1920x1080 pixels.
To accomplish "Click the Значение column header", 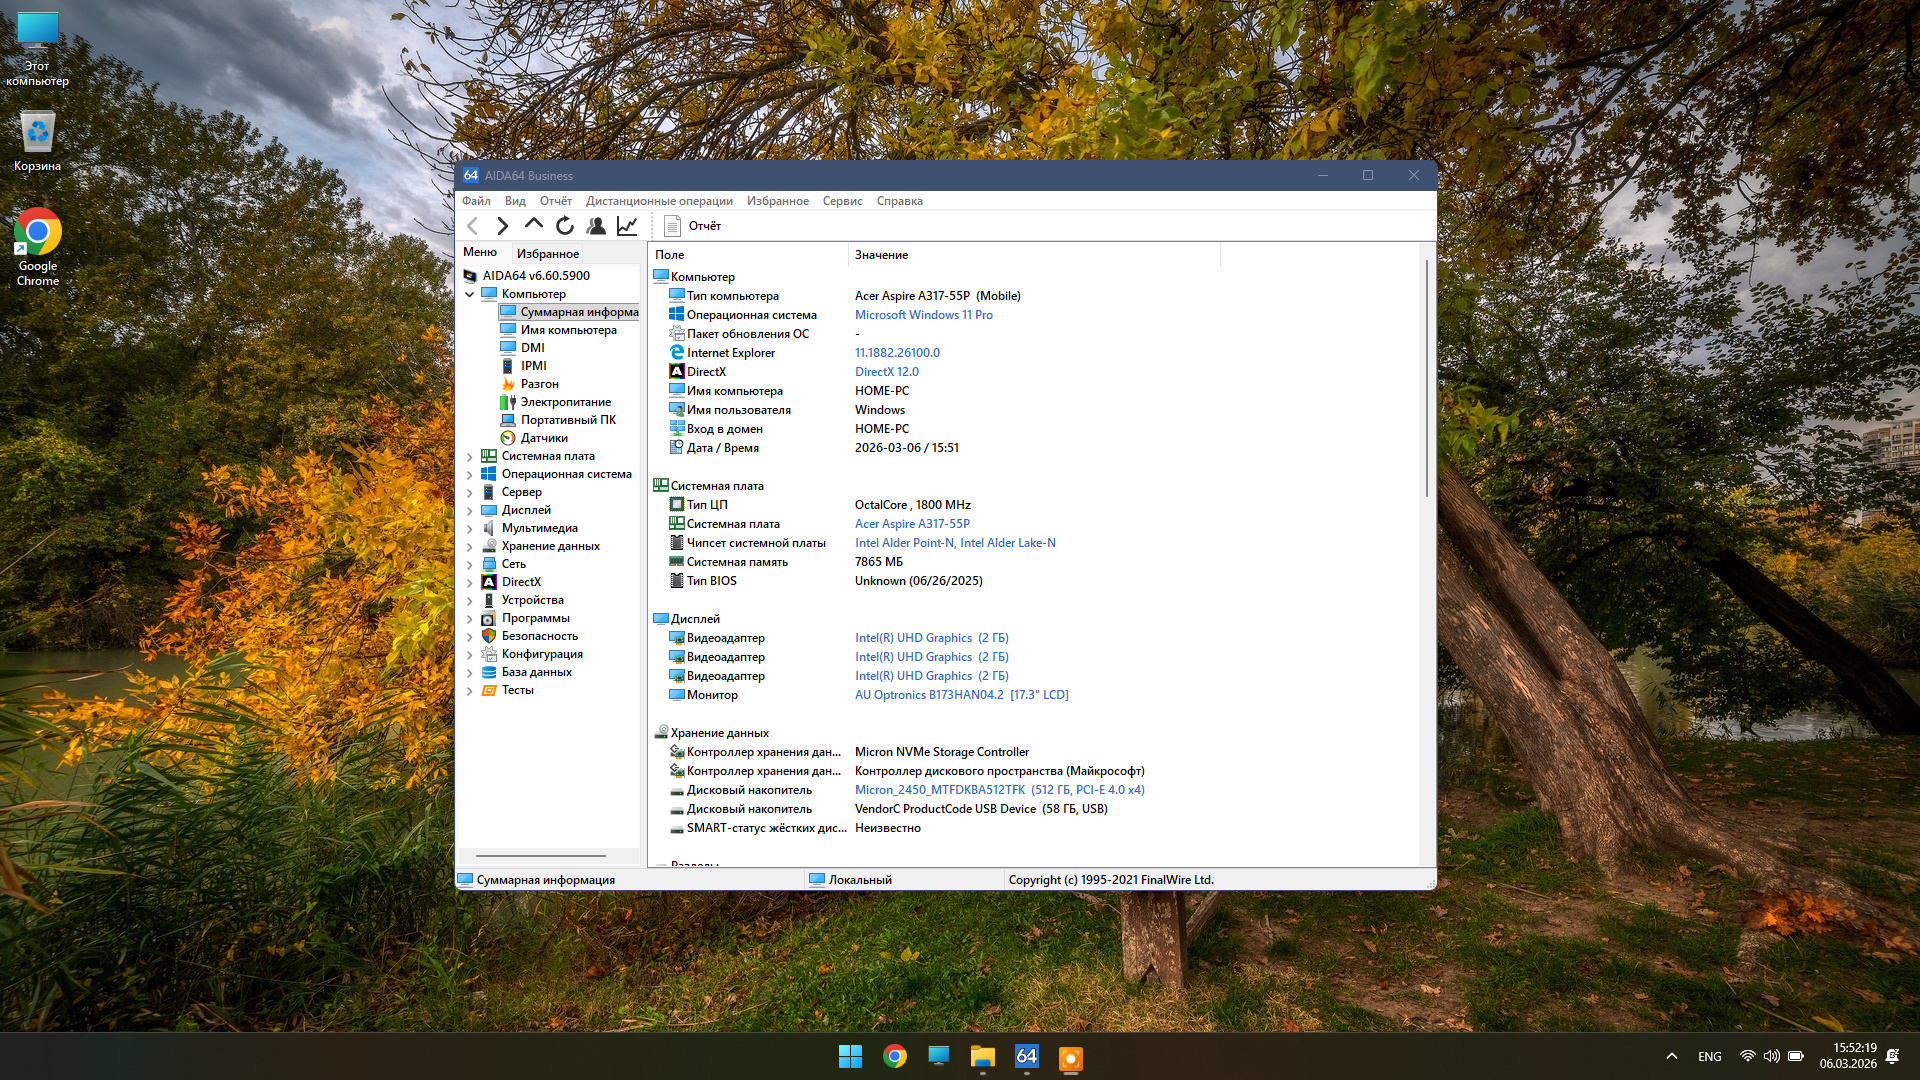I will click(x=881, y=255).
